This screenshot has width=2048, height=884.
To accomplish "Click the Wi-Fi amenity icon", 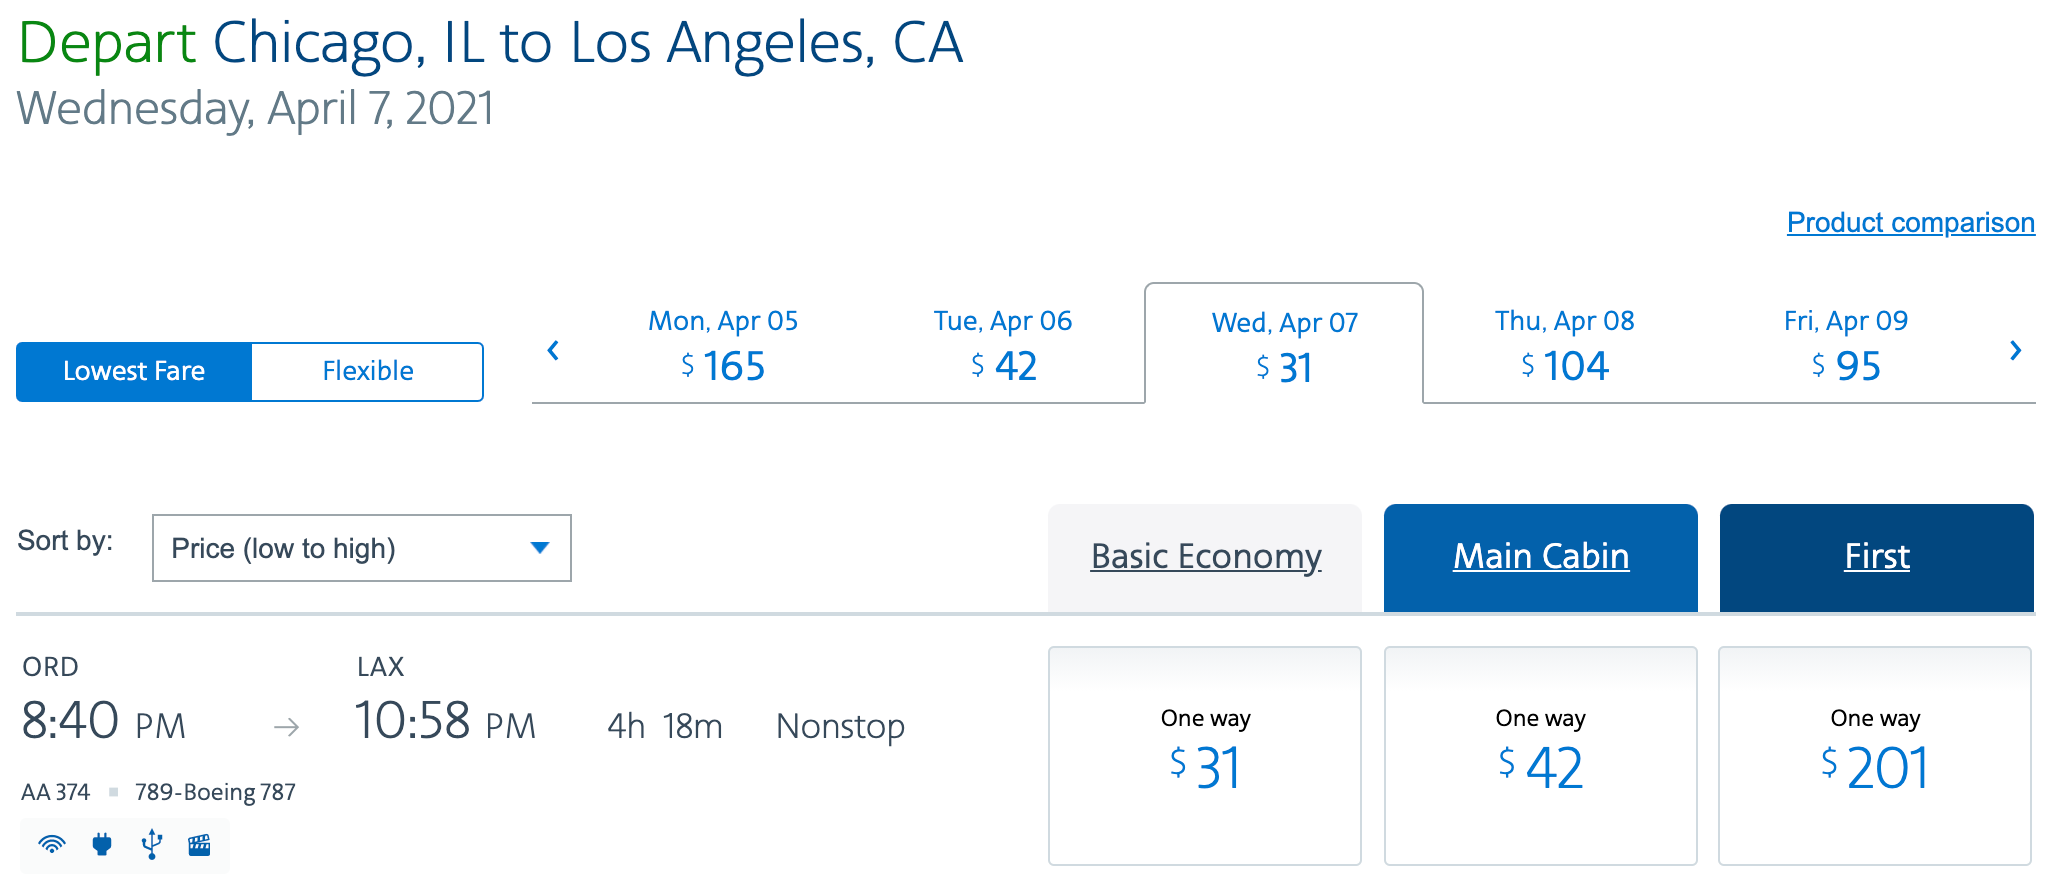I will (x=52, y=845).
